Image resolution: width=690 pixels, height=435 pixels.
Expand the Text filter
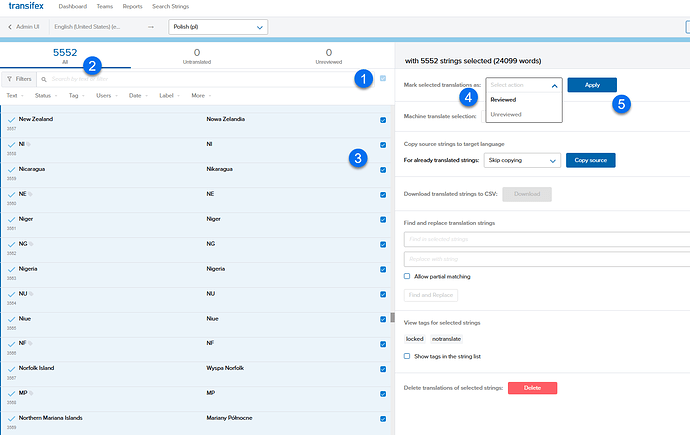click(15, 95)
